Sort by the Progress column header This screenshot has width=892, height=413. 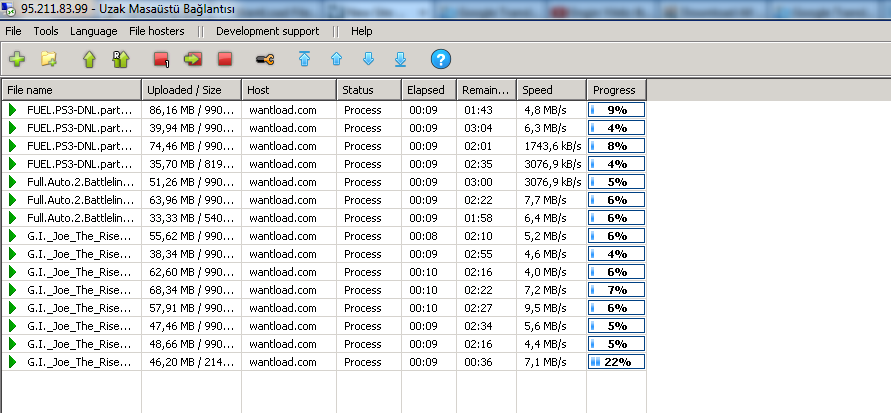tap(617, 90)
